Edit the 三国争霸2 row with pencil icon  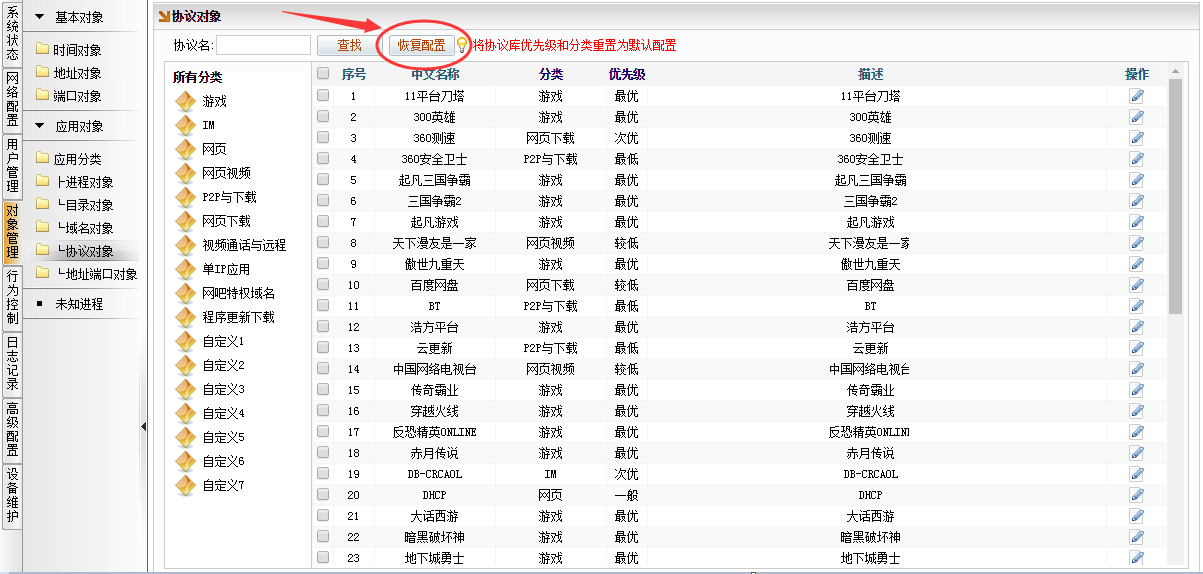[1137, 201]
